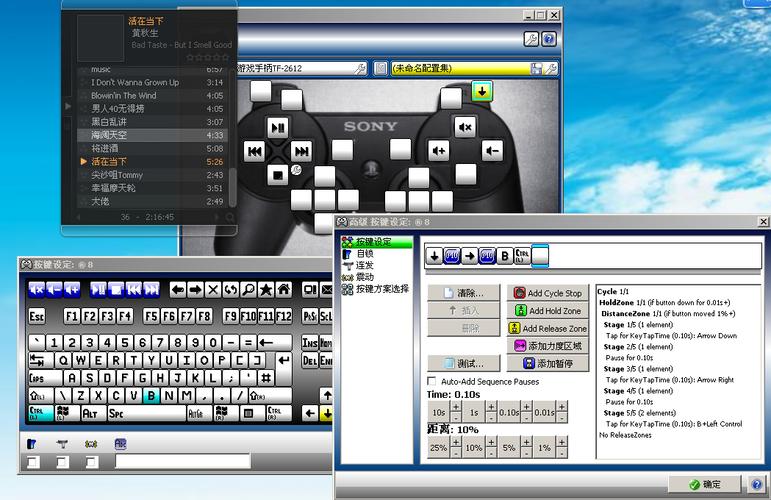771x500 pixels.
Task: Click the home icon on keyboard top row
Action: tap(284, 290)
